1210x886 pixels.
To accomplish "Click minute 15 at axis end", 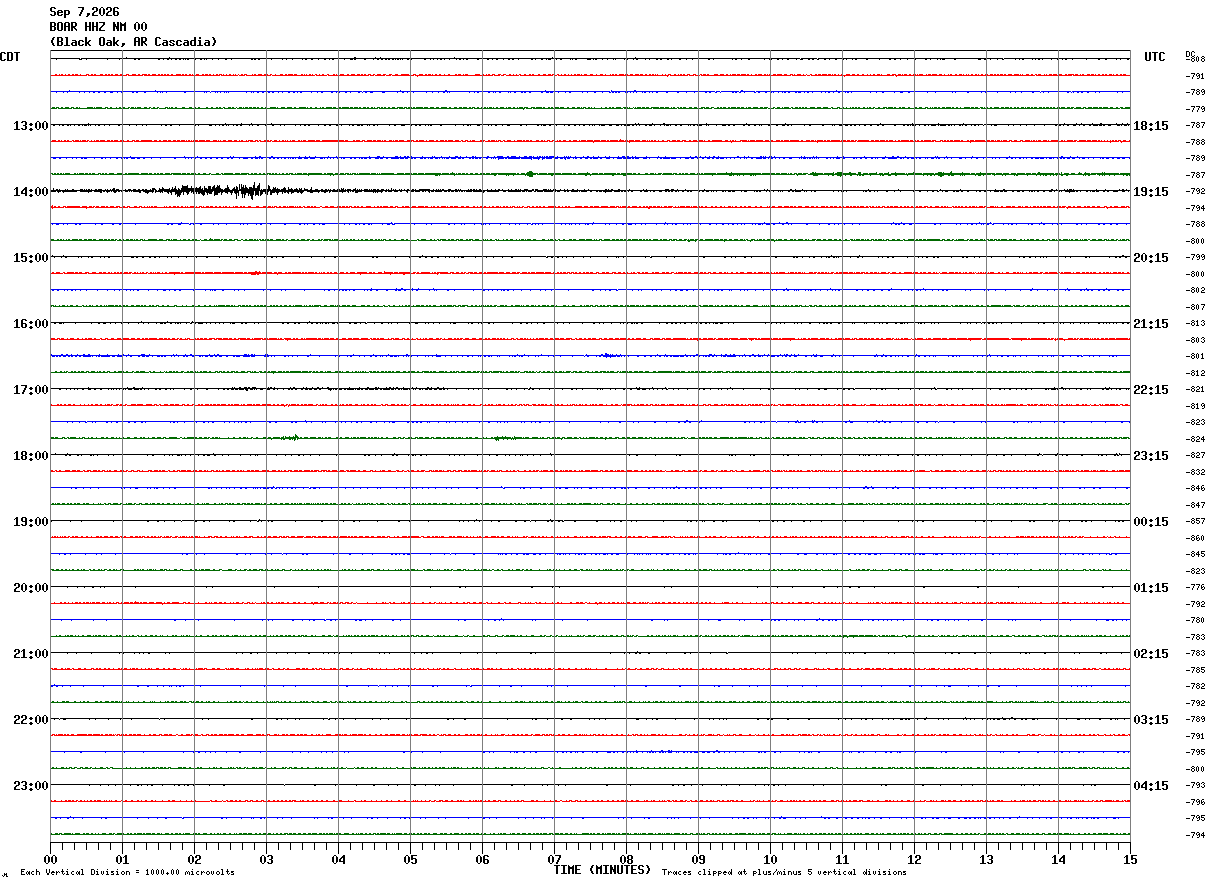I will coord(1130,859).
